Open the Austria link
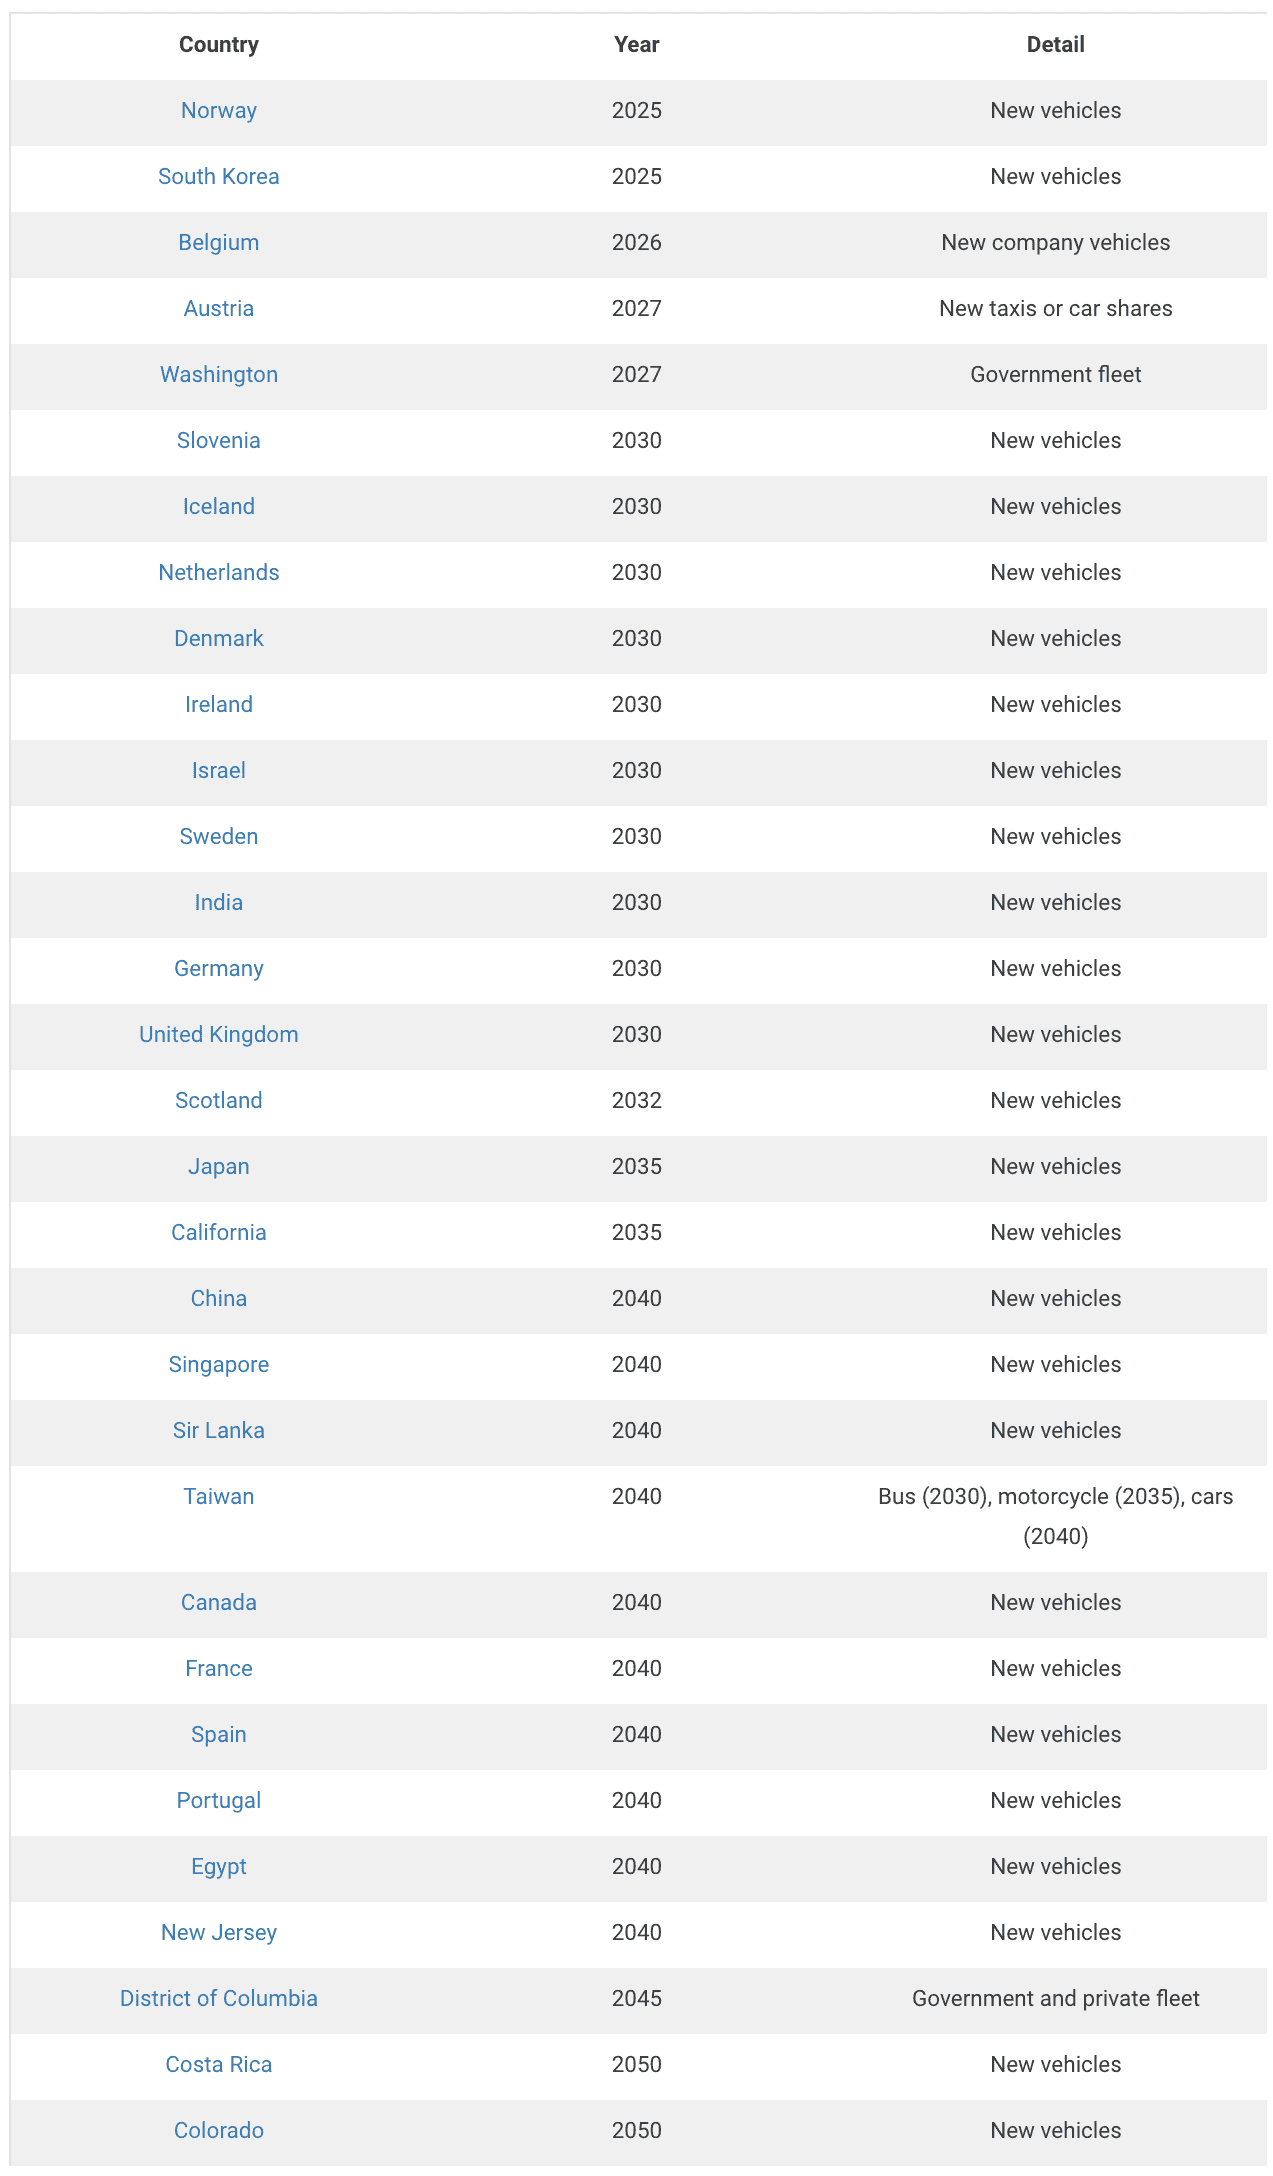Image resolution: width=1273 pixels, height=2176 pixels. click(218, 309)
